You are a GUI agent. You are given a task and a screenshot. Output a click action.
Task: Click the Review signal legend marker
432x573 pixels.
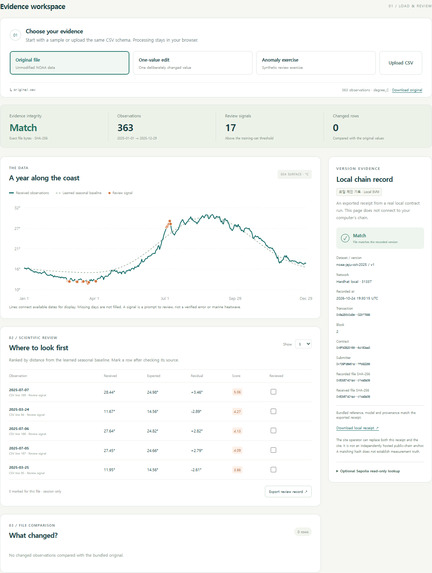pyautogui.click(x=109, y=193)
